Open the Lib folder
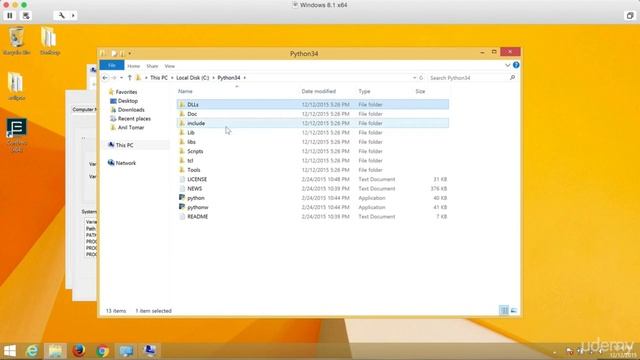640x360 pixels. [313, 133]
